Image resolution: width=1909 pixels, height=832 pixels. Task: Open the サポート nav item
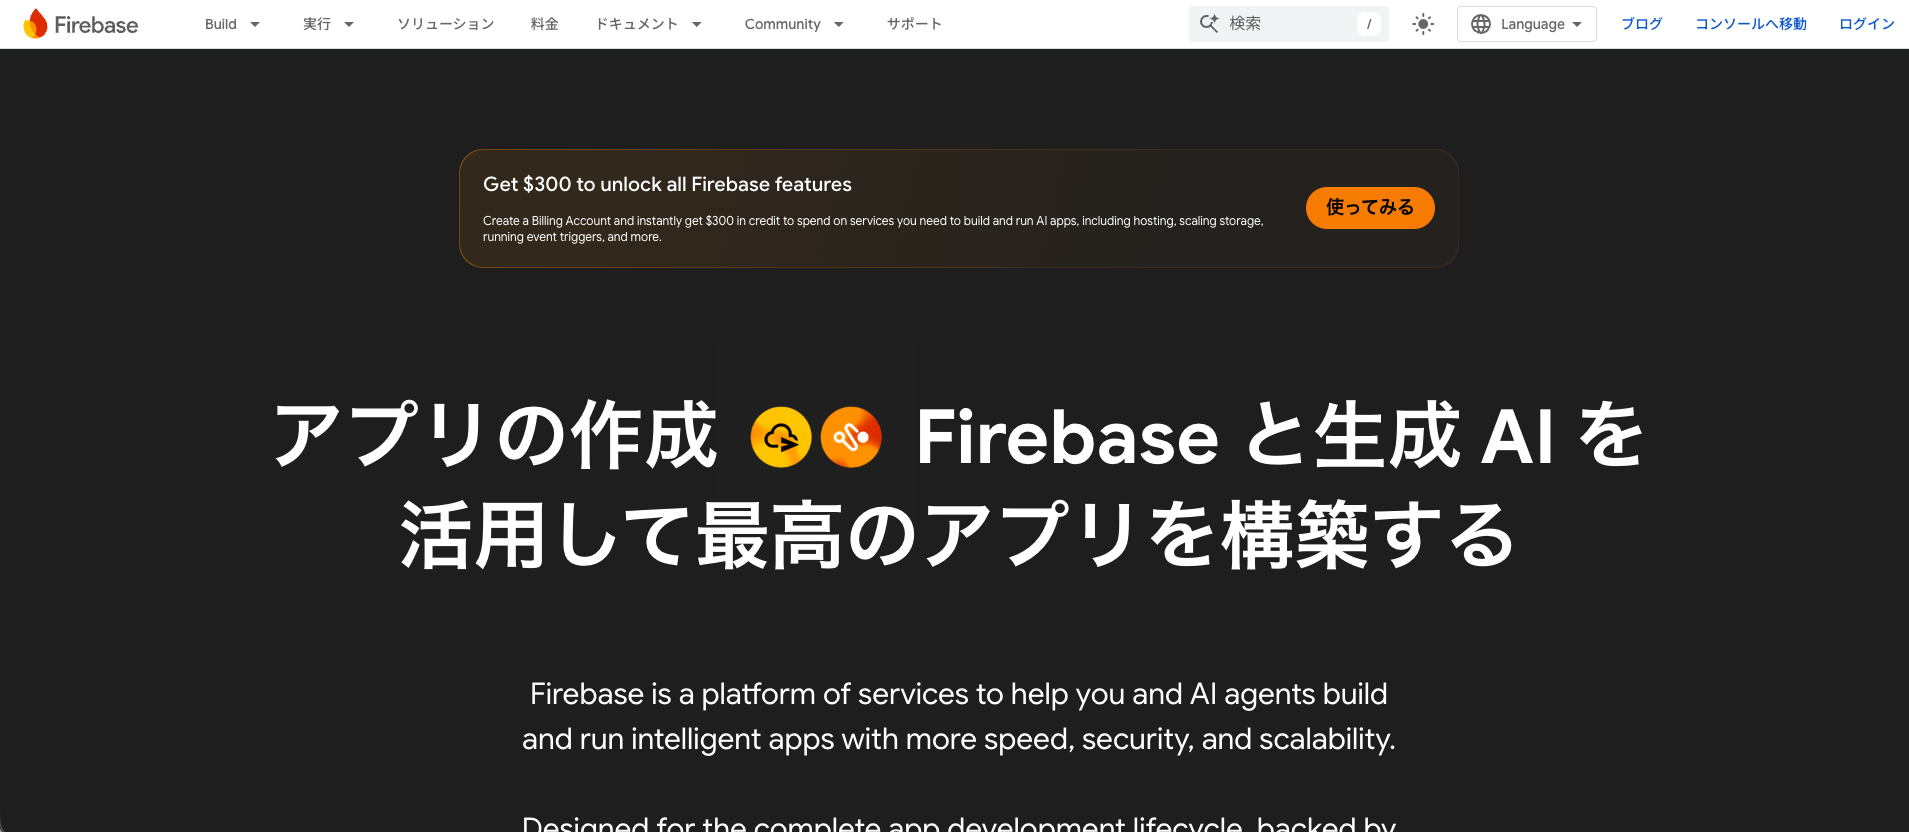(x=914, y=24)
